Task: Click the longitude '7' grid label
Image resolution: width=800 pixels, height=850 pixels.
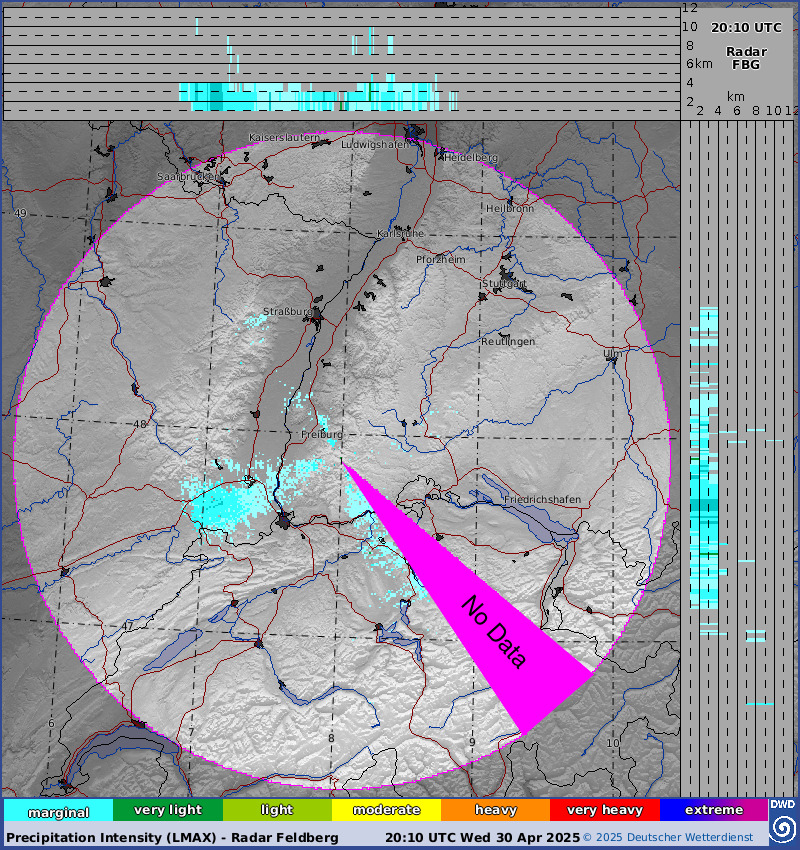Action: (191, 732)
